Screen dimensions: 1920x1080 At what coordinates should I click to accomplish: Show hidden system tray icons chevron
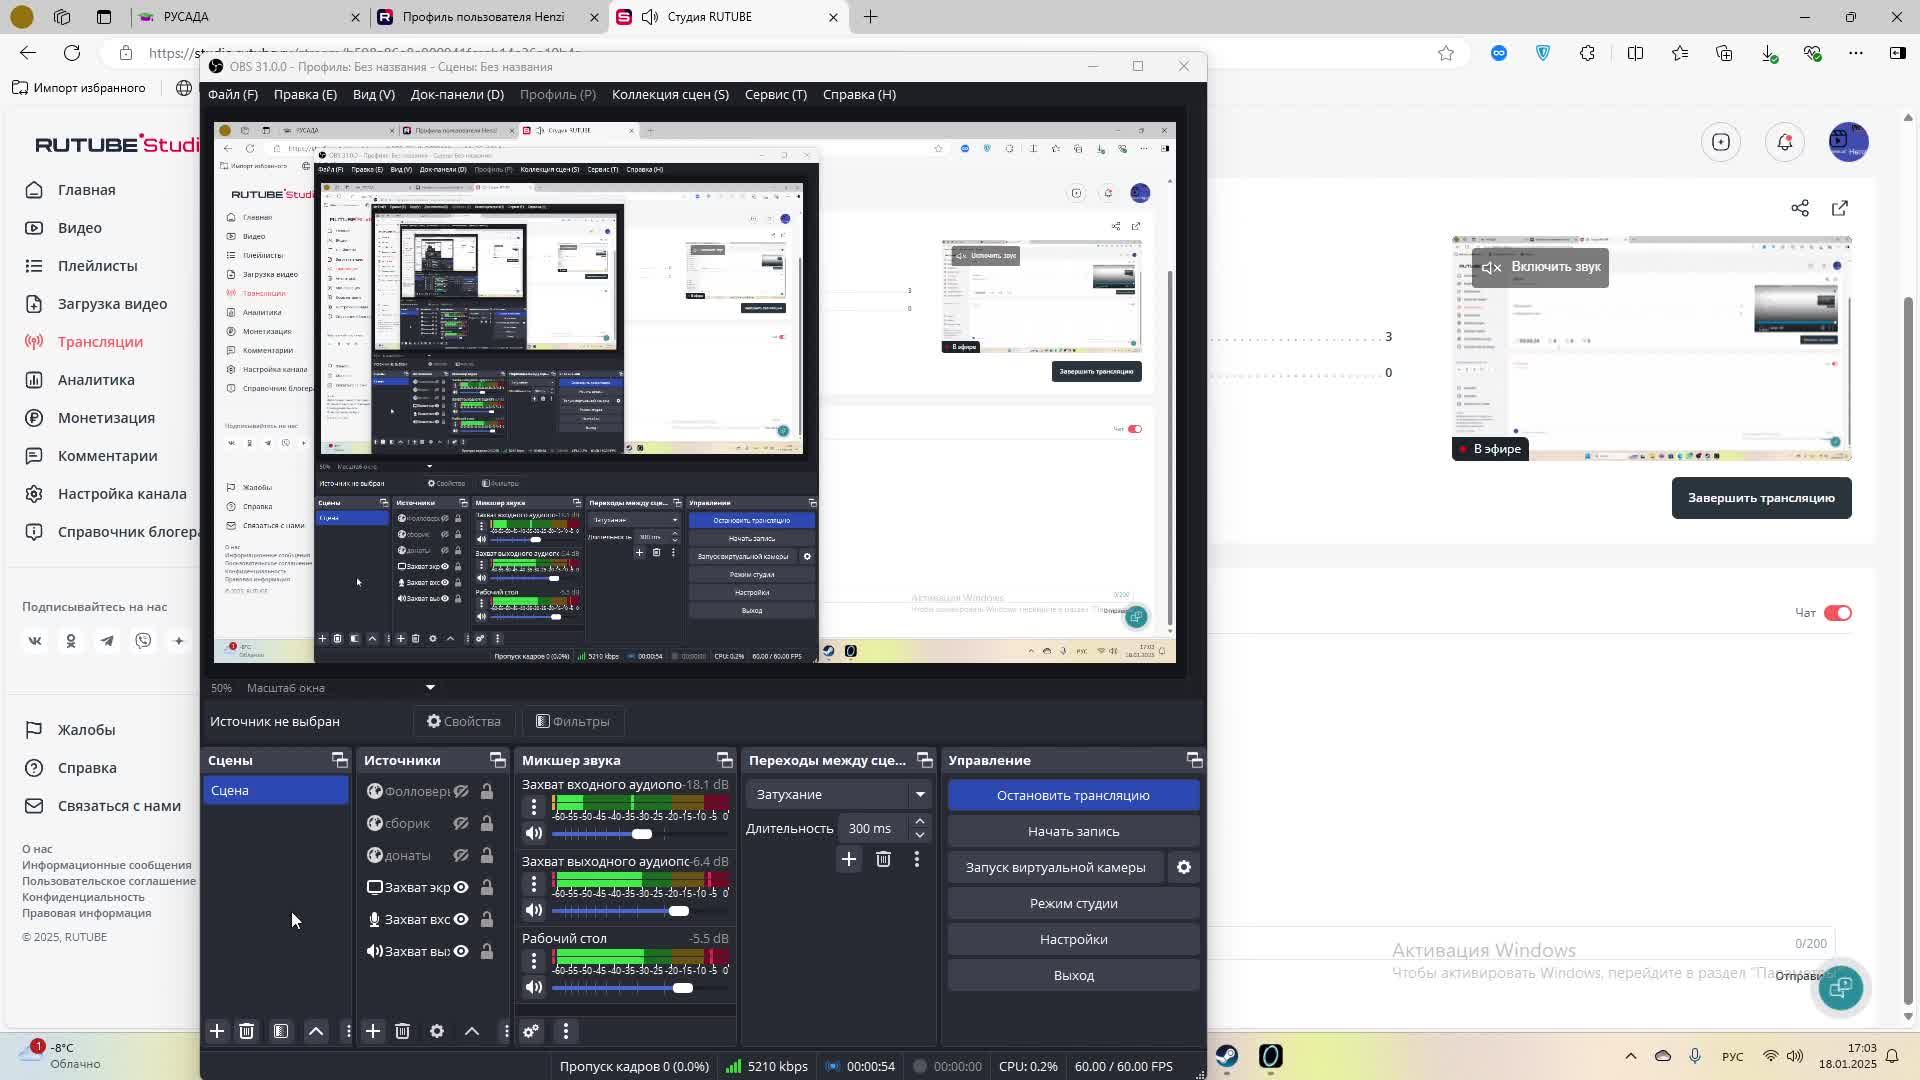coord(1631,1056)
